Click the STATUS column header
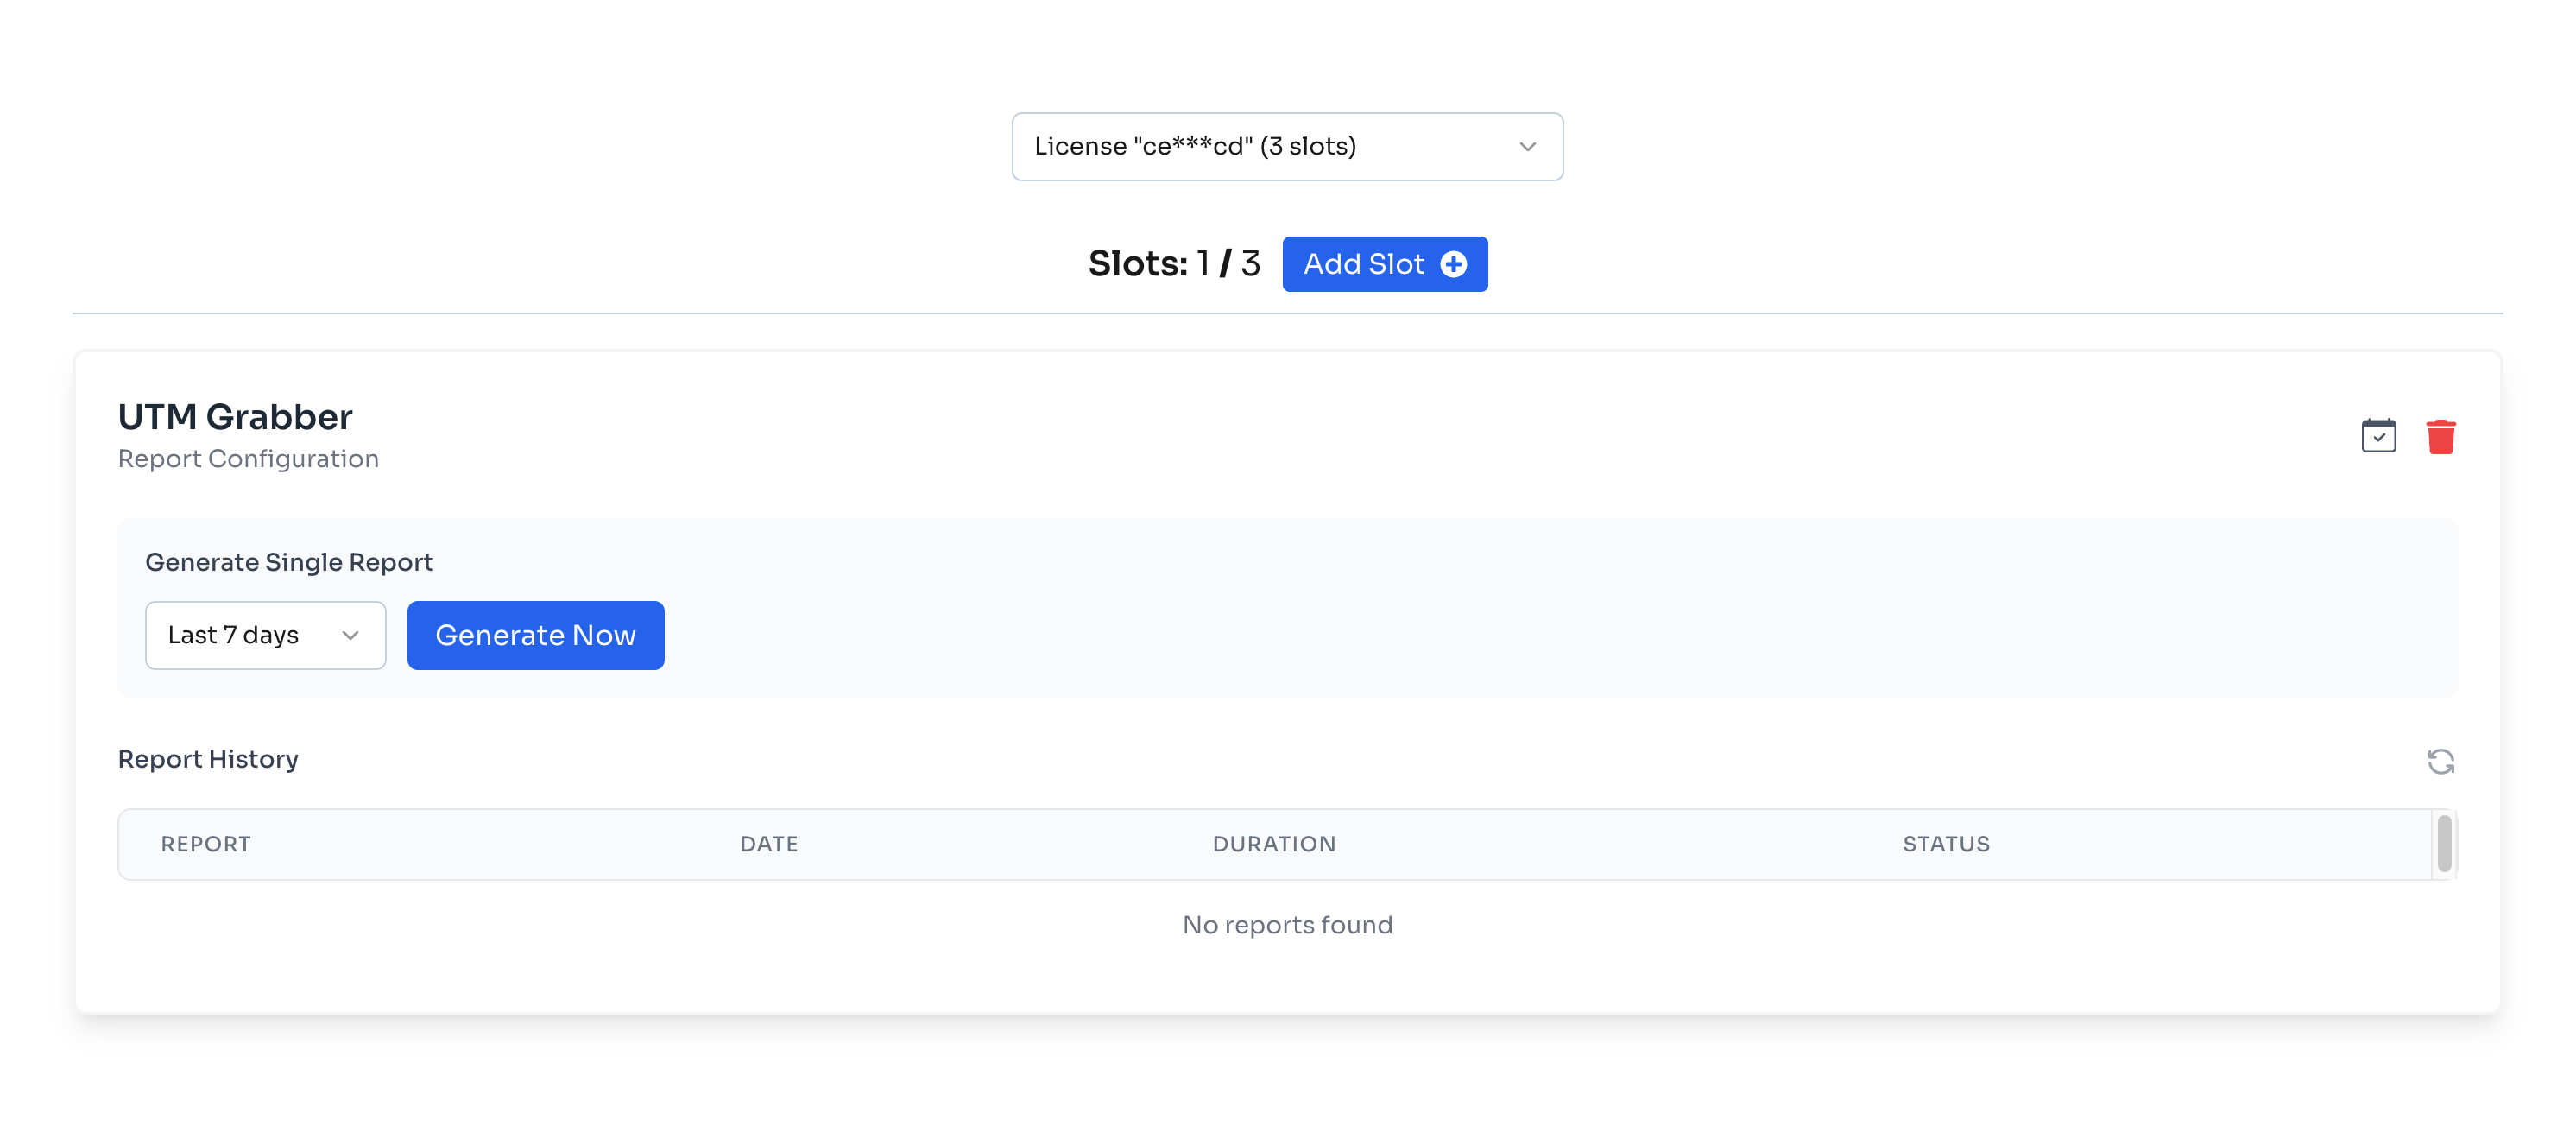Screen dimensions: 2576x1126 click(1945, 844)
